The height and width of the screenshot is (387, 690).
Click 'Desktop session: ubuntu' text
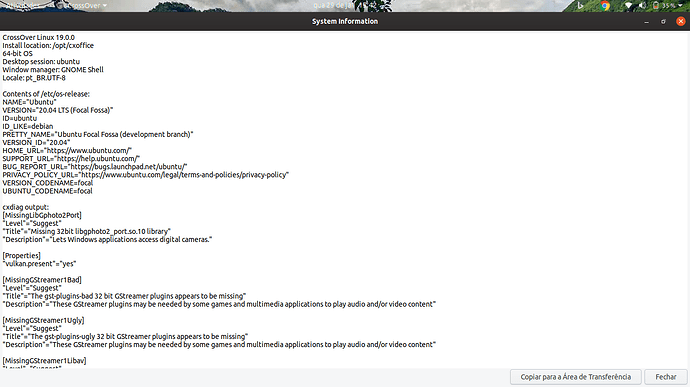pos(41,62)
